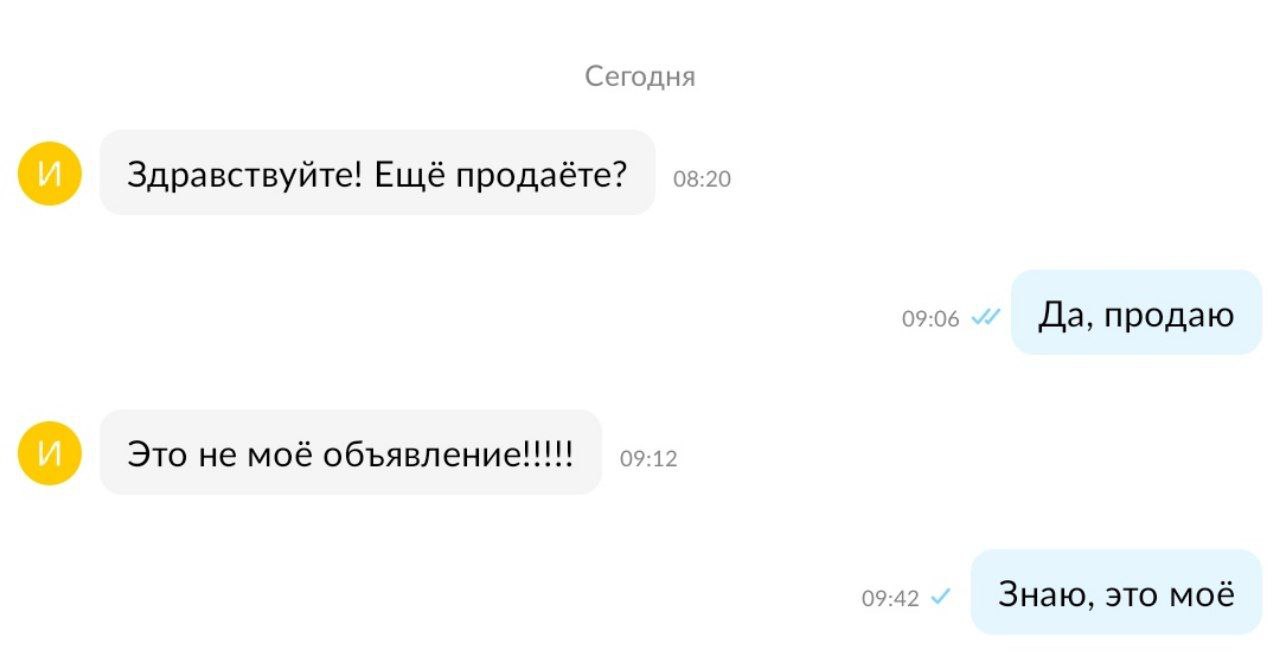Click the 08:20 timestamp
Viewport: 1280px width, 666px height.
(702, 180)
